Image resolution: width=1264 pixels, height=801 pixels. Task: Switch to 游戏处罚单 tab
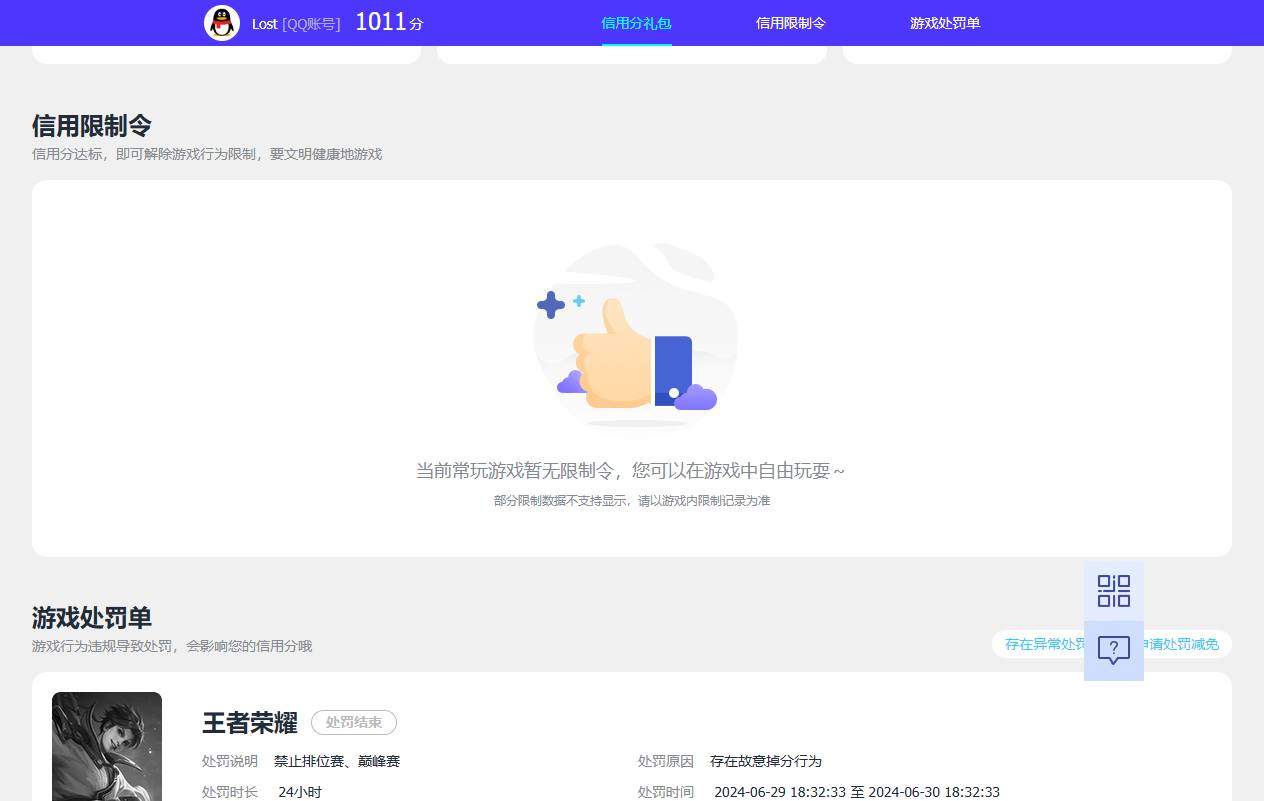coord(945,23)
